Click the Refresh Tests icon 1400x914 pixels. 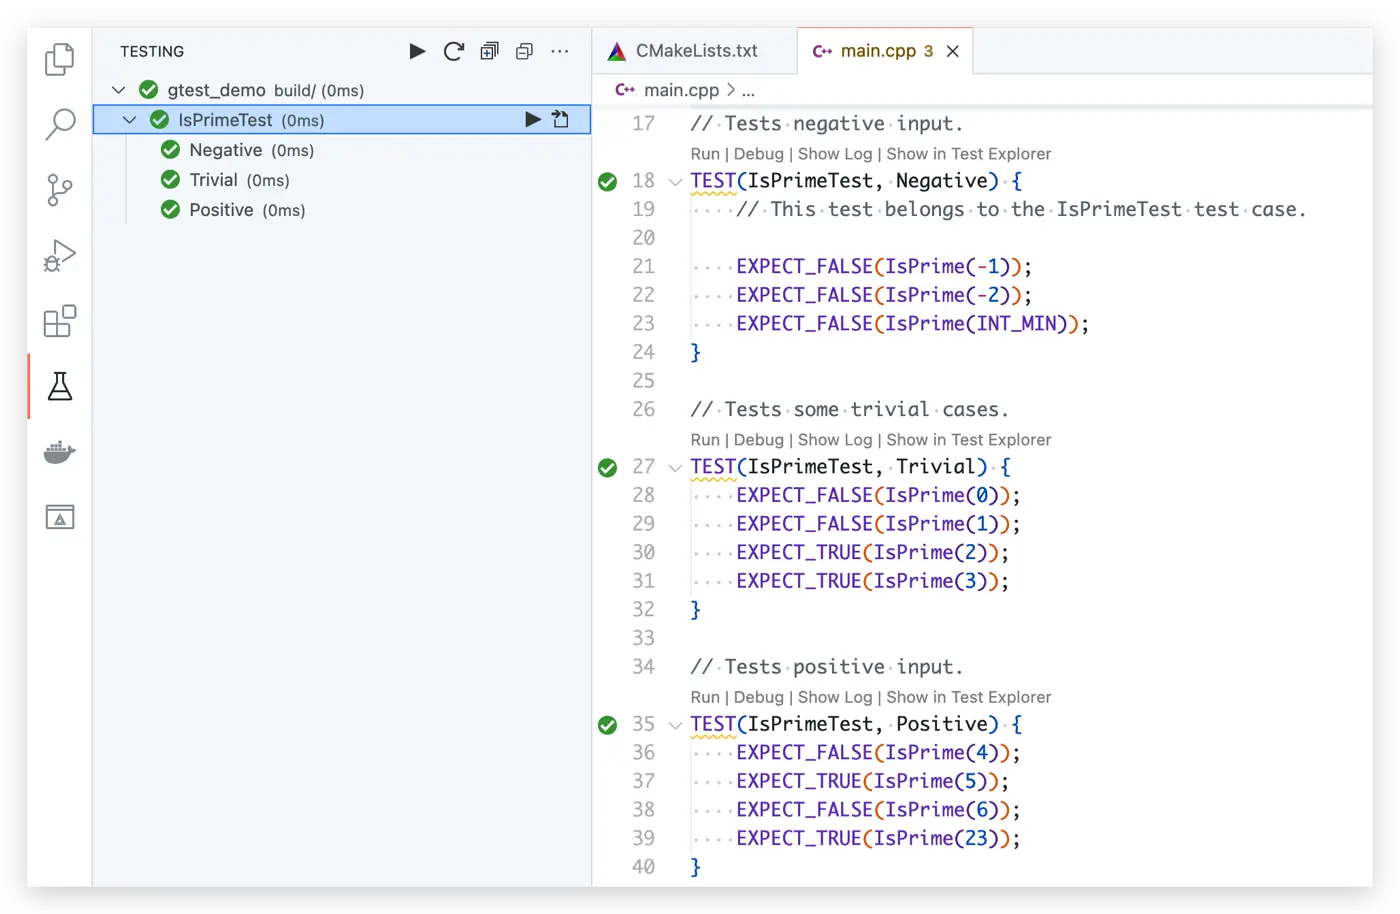[454, 51]
